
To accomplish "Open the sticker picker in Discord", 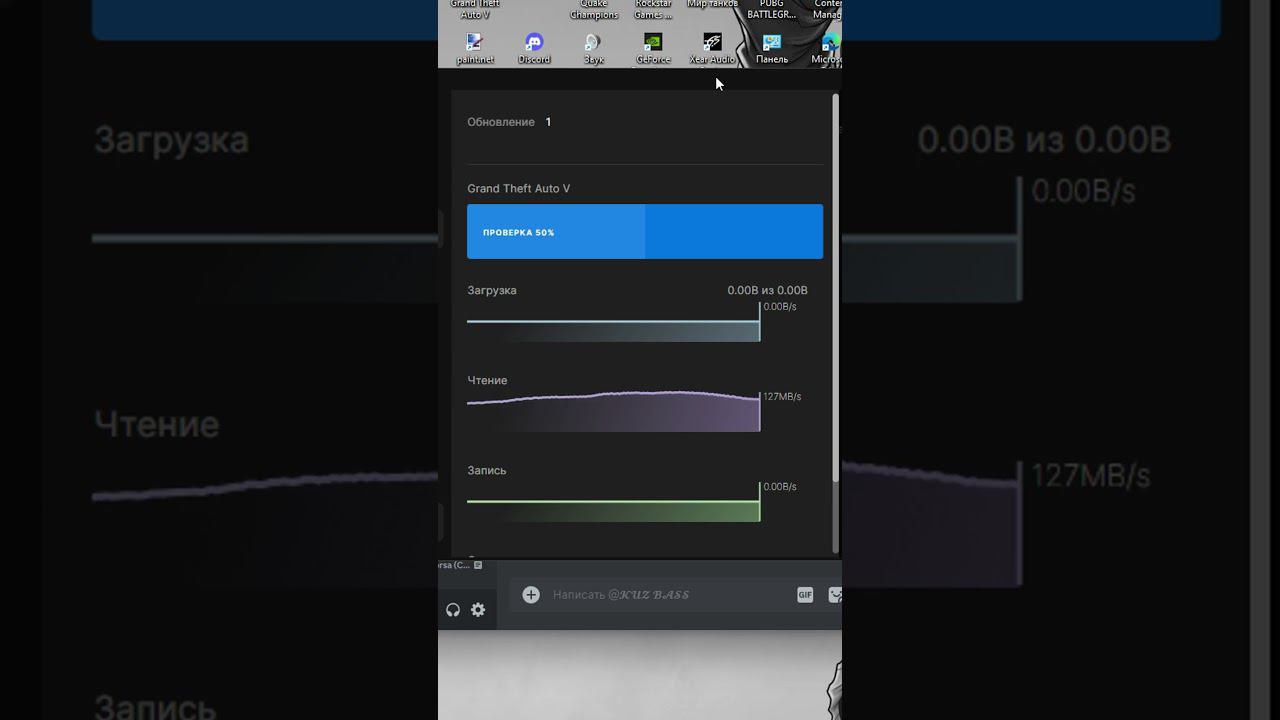I will point(835,595).
